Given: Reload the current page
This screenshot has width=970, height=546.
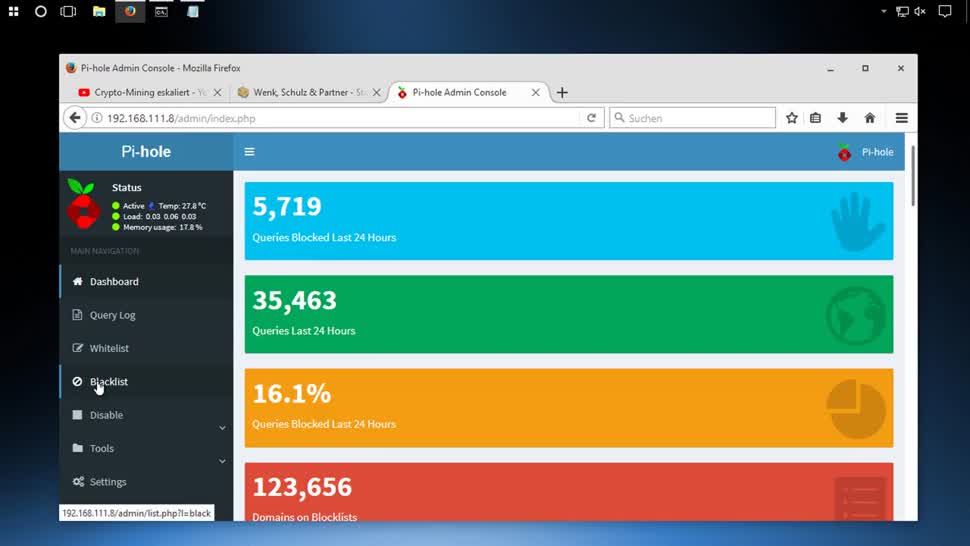Looking at the screenshot, I should point(591,118).
